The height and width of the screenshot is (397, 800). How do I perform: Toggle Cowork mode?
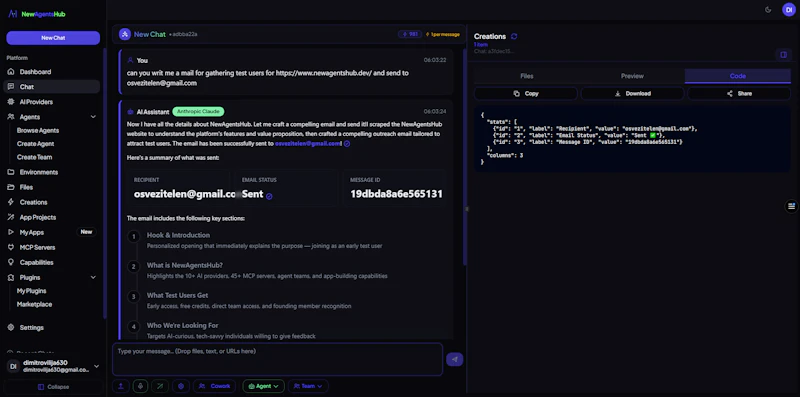214,386
